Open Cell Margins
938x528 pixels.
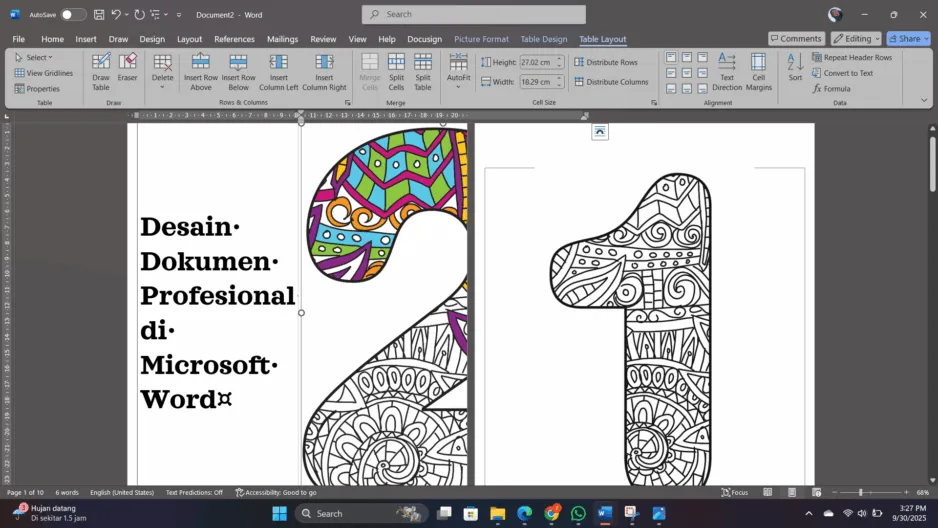759,71
